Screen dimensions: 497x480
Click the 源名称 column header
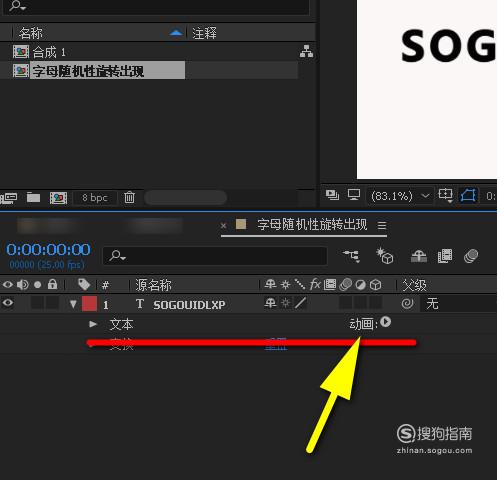(x=153, y=285)
